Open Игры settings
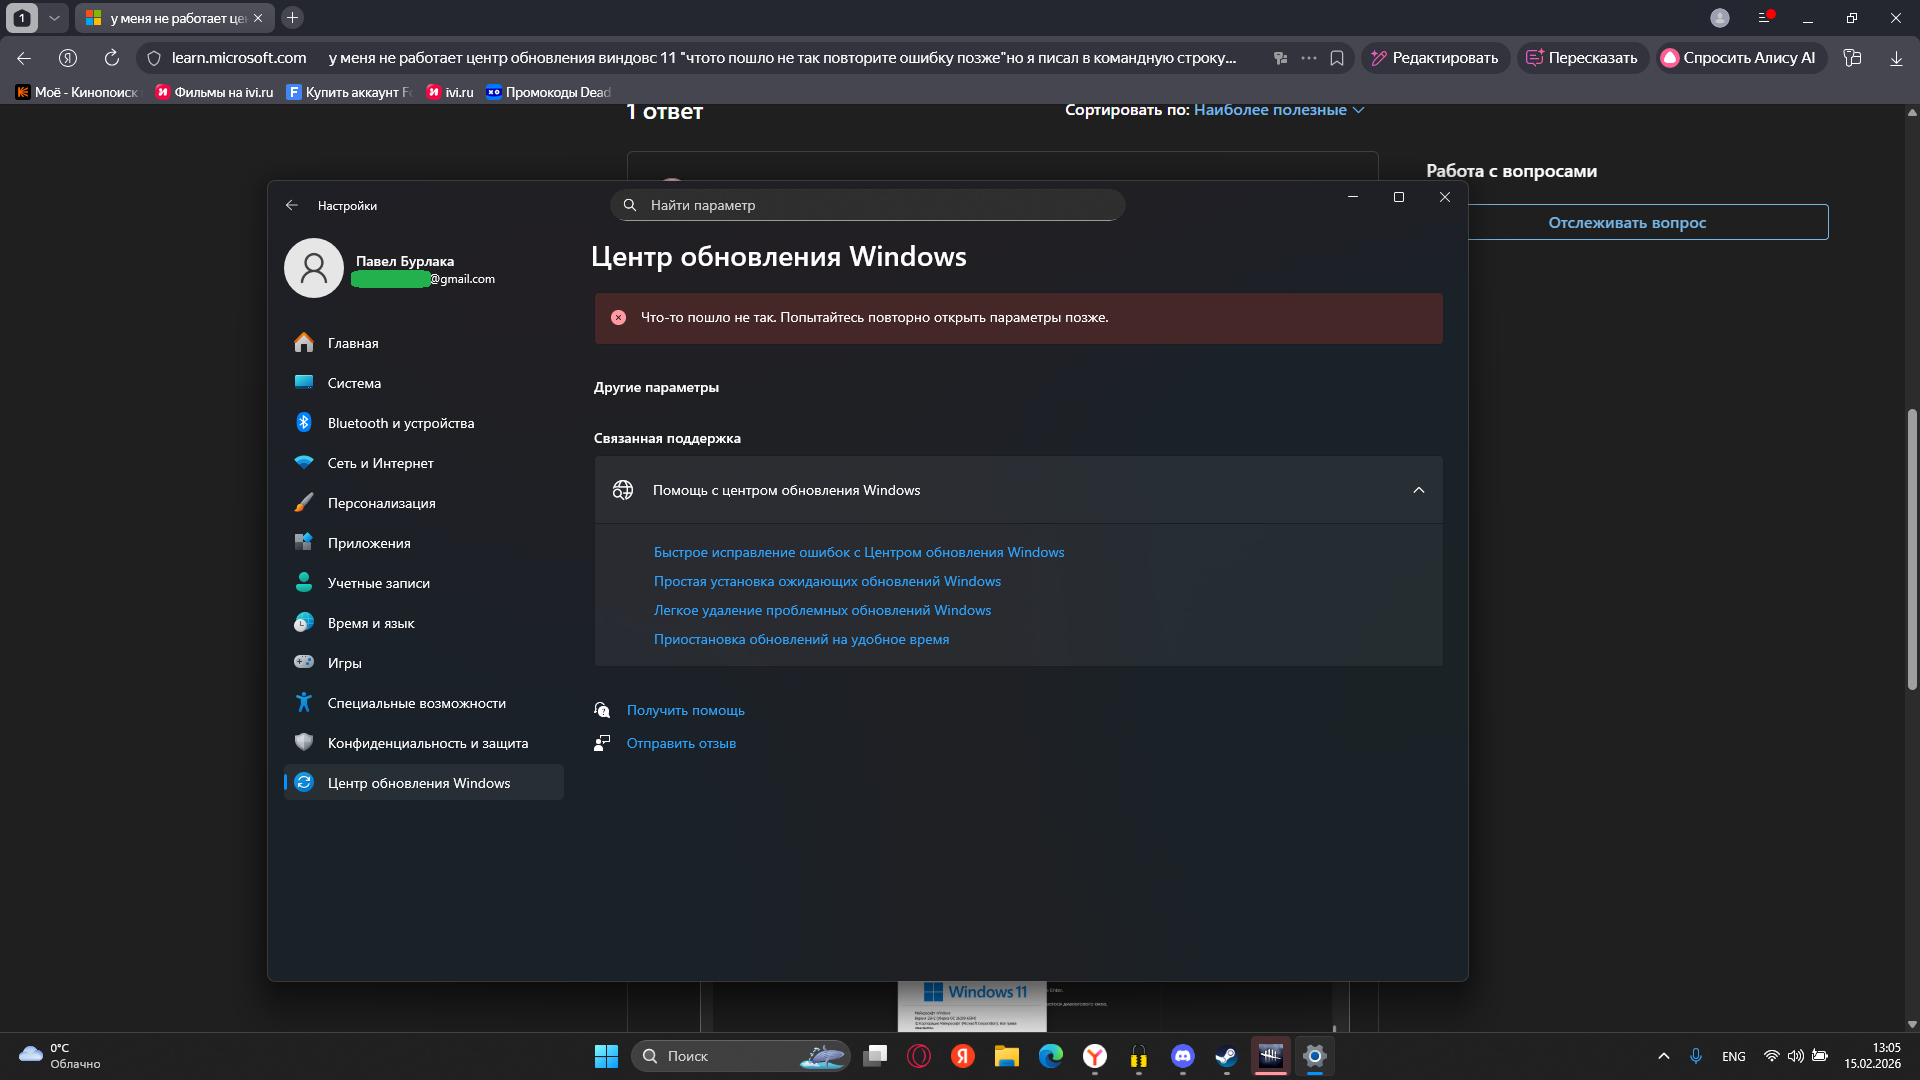Viewport: 1920px width, 1080px height. [x=424, y=663]
